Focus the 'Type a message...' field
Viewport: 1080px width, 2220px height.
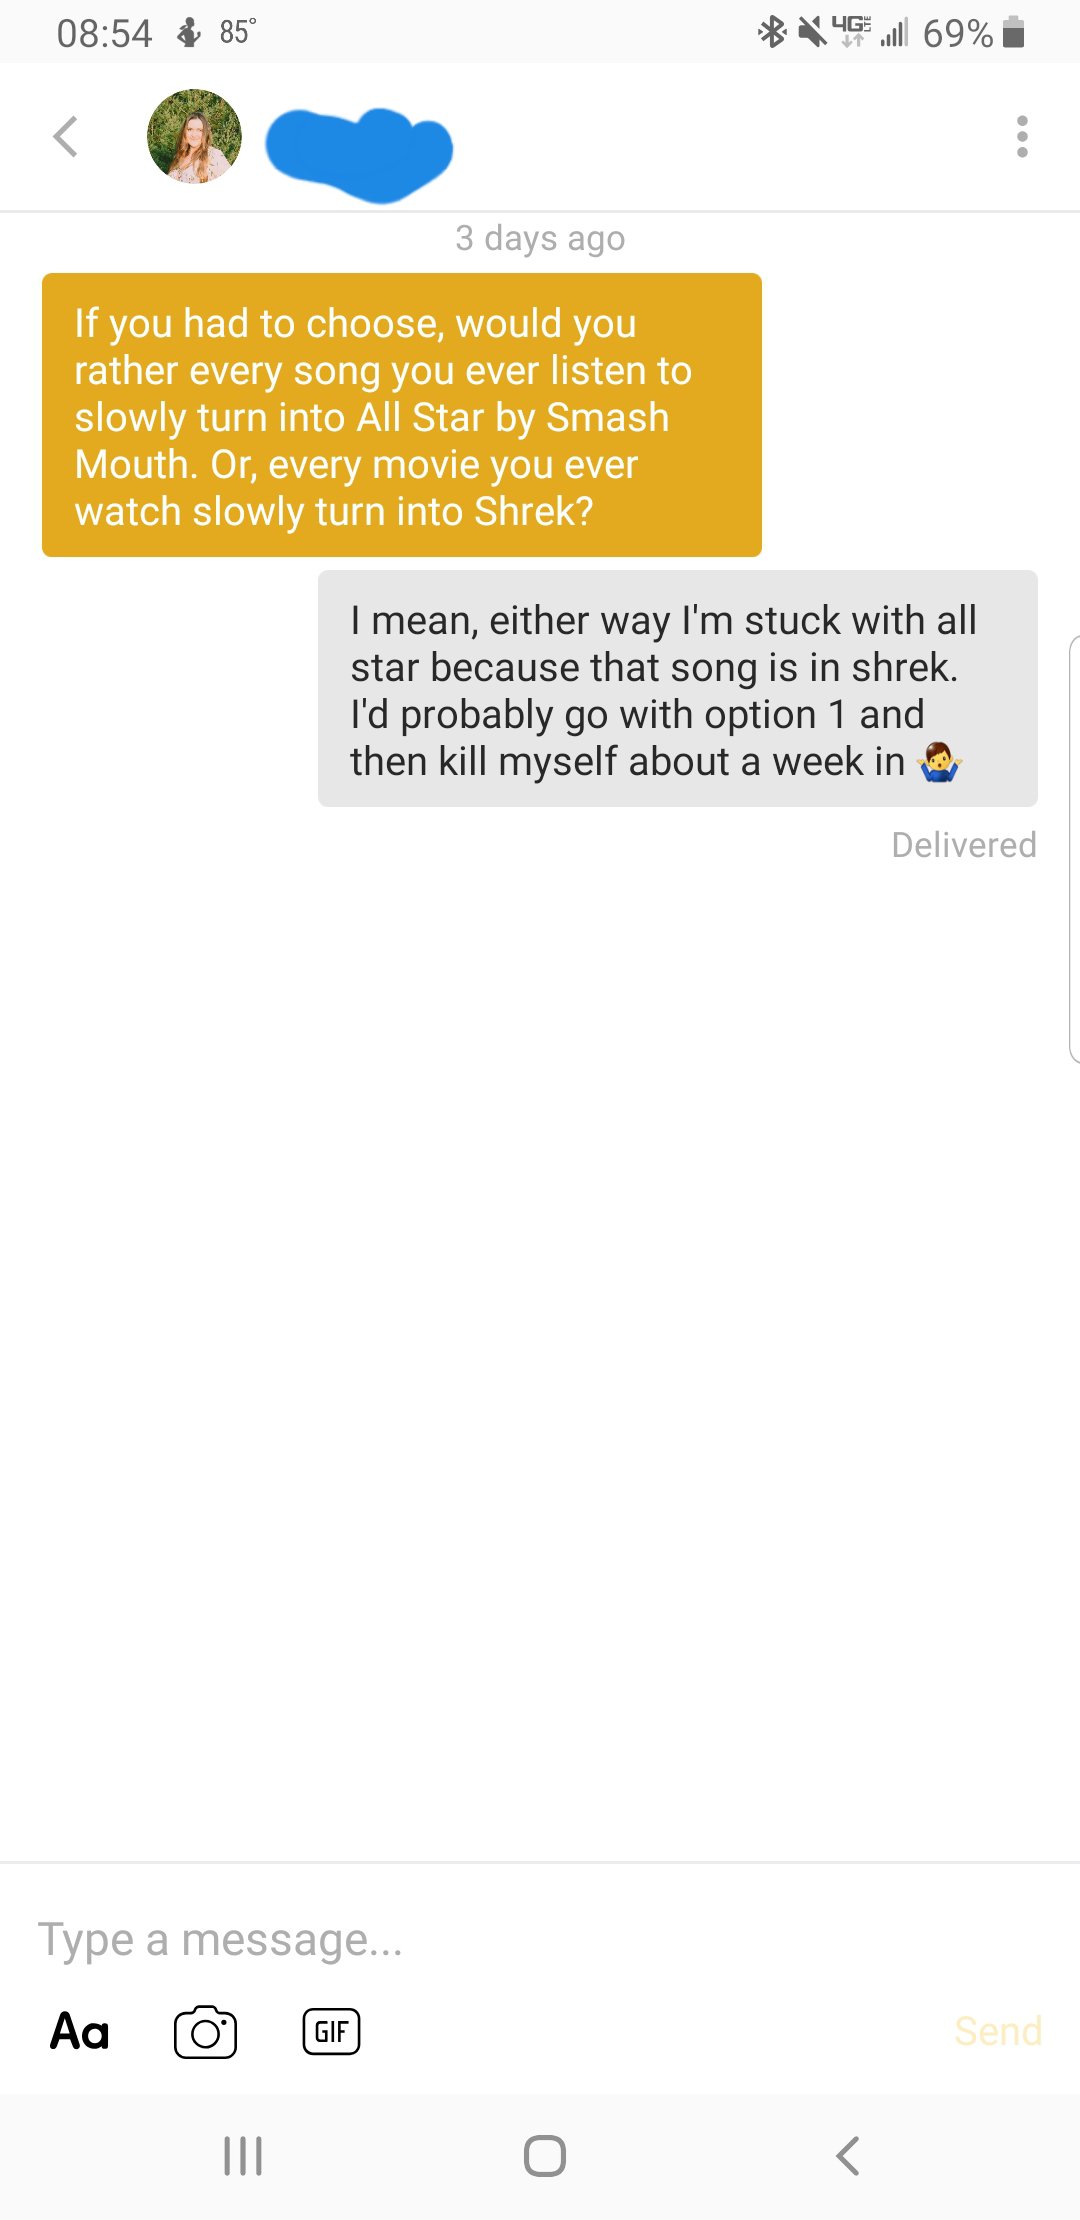(x=400, y=1940)
